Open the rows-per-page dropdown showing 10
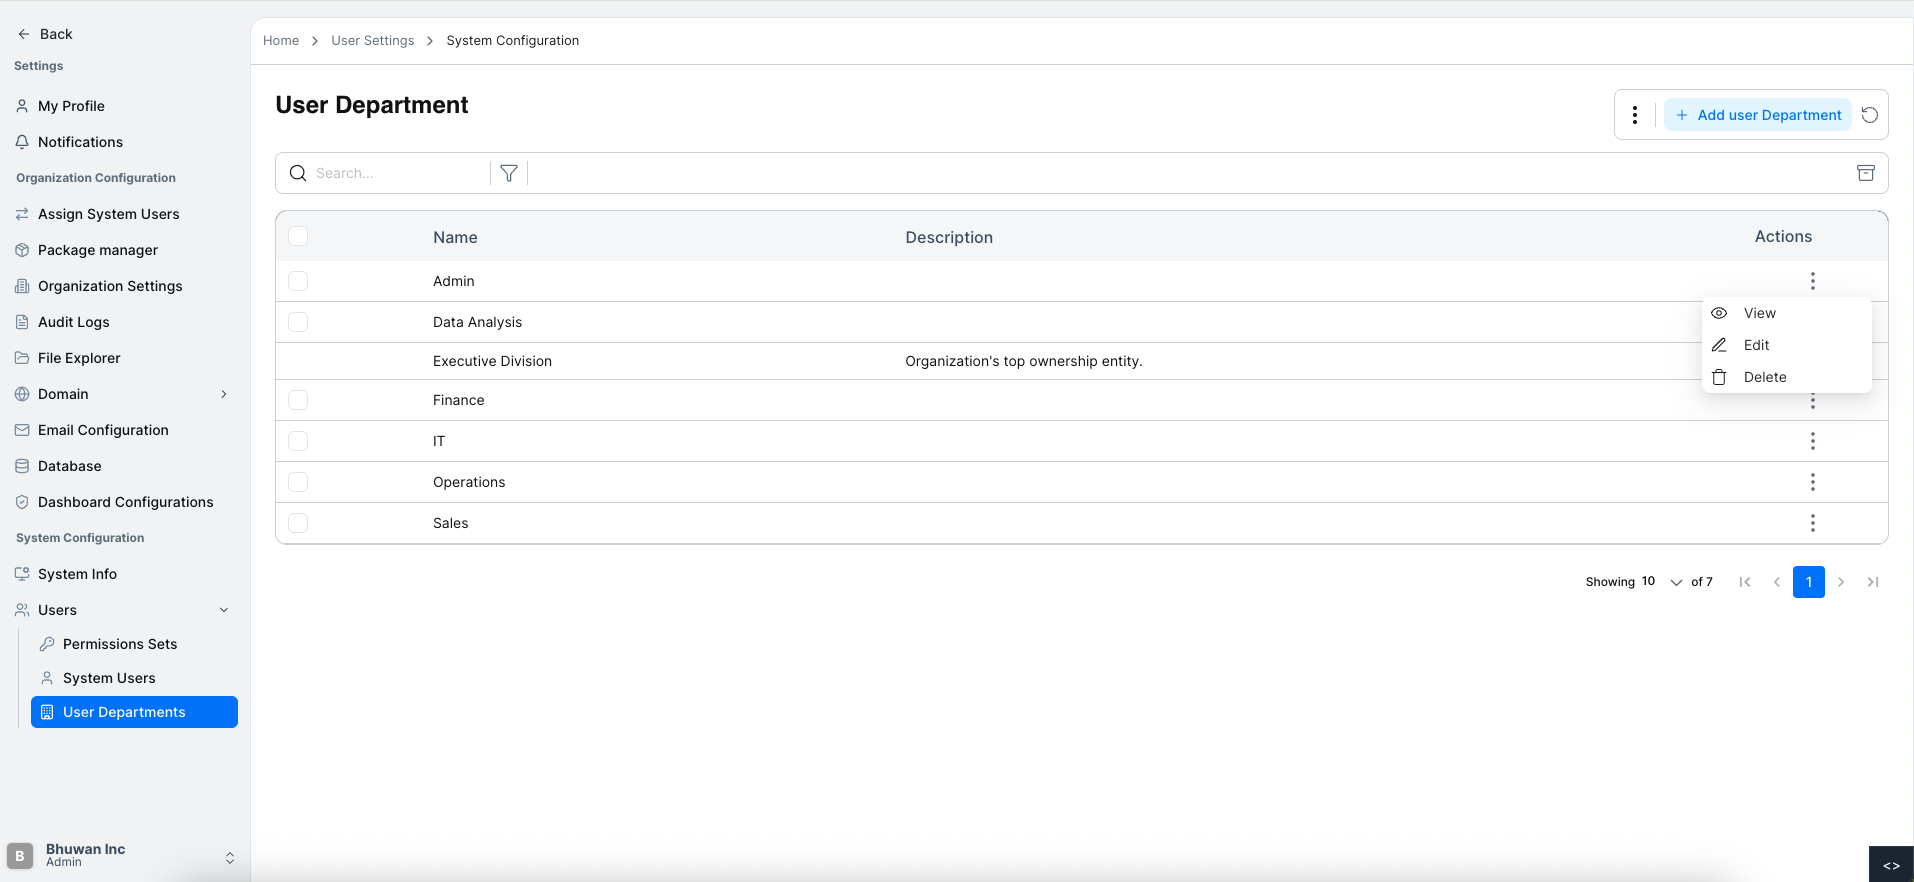 pyautogui.click(x=1662, y=582)
